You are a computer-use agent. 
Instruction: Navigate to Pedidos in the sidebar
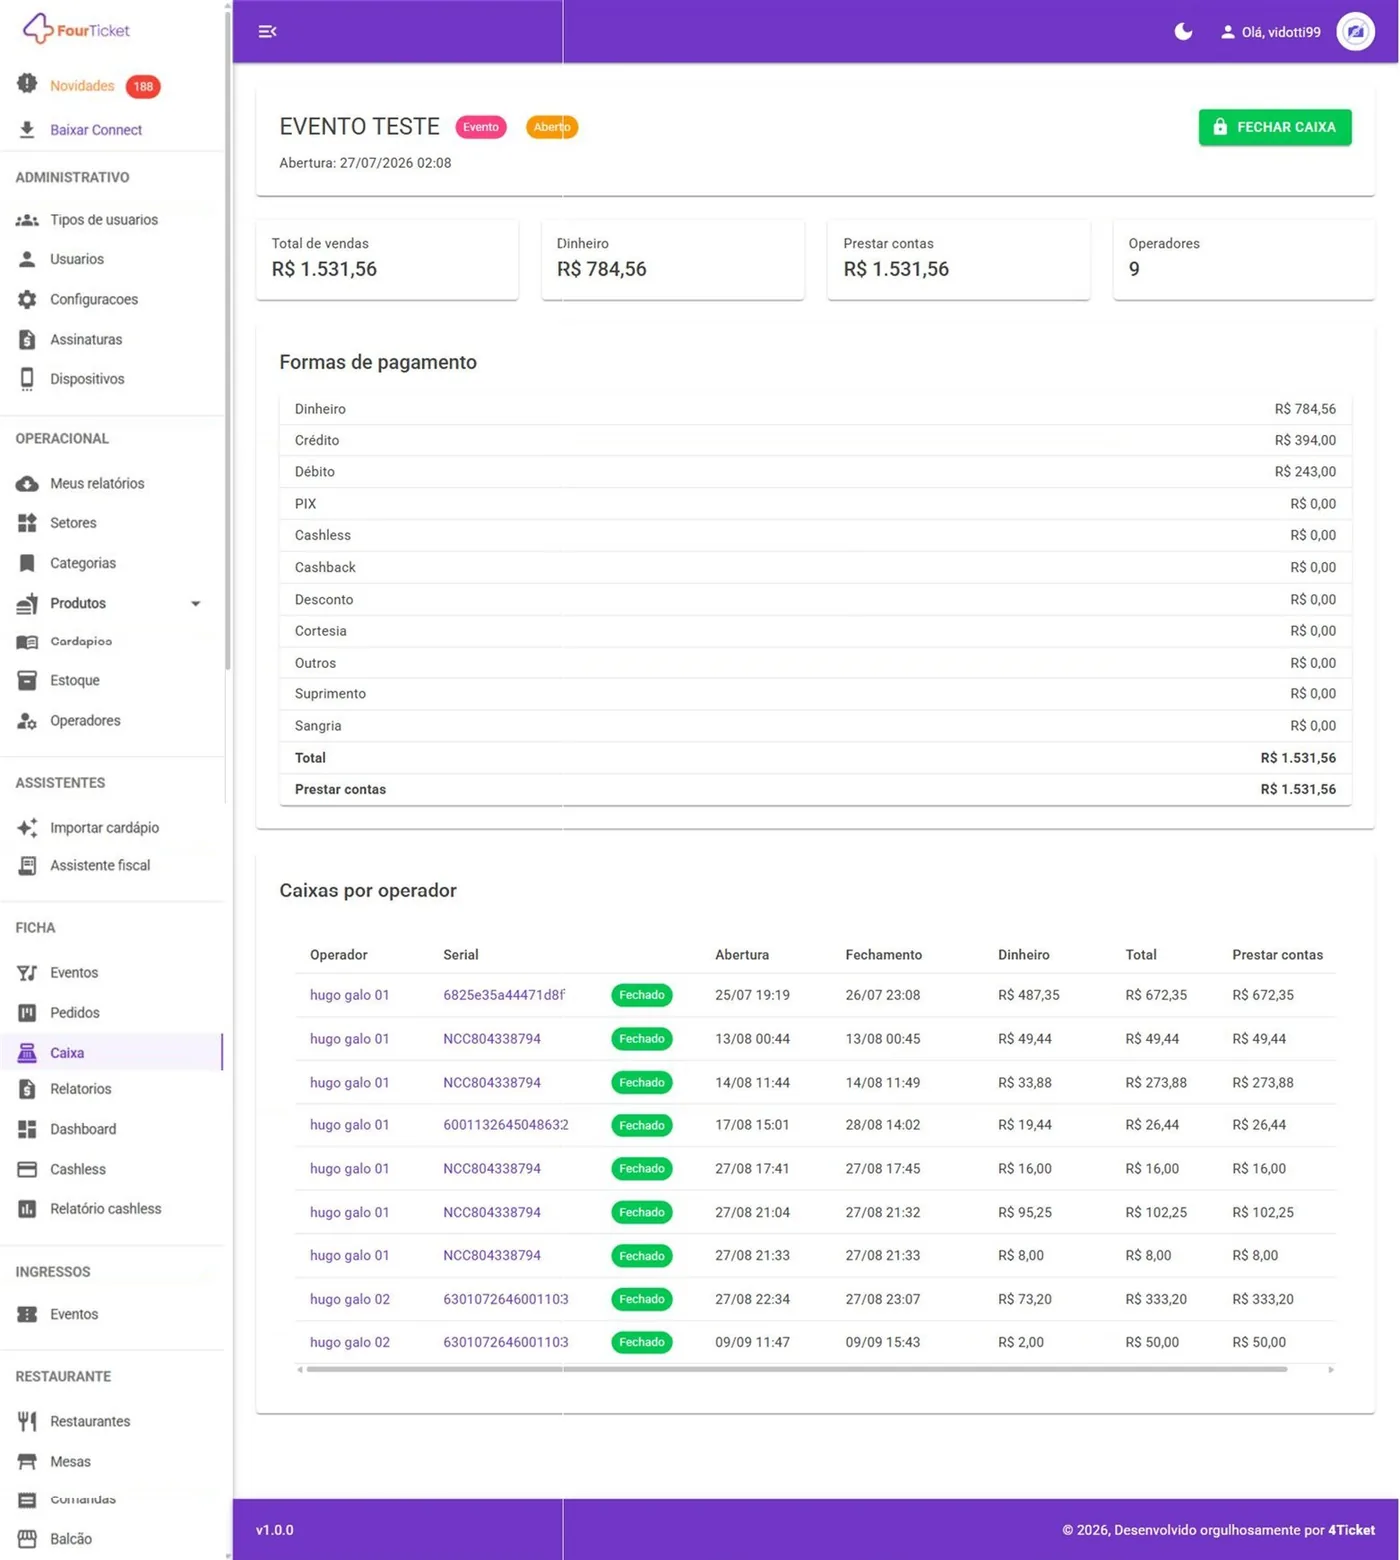click(x=75, y=1013)
